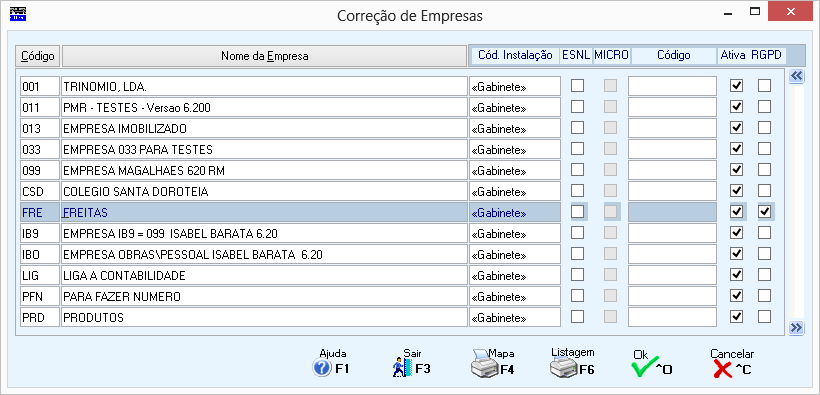820x395 pixels.
Task: Jump up with double-left arrow button
Action: tap(796, 76)
